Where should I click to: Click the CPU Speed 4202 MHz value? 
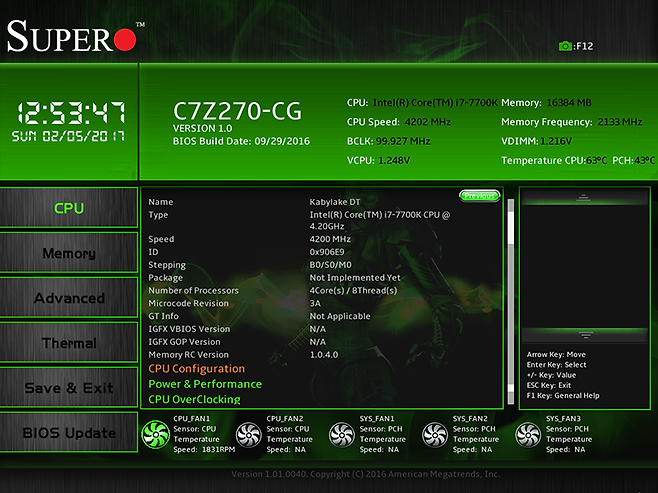(x=428, y=122)
